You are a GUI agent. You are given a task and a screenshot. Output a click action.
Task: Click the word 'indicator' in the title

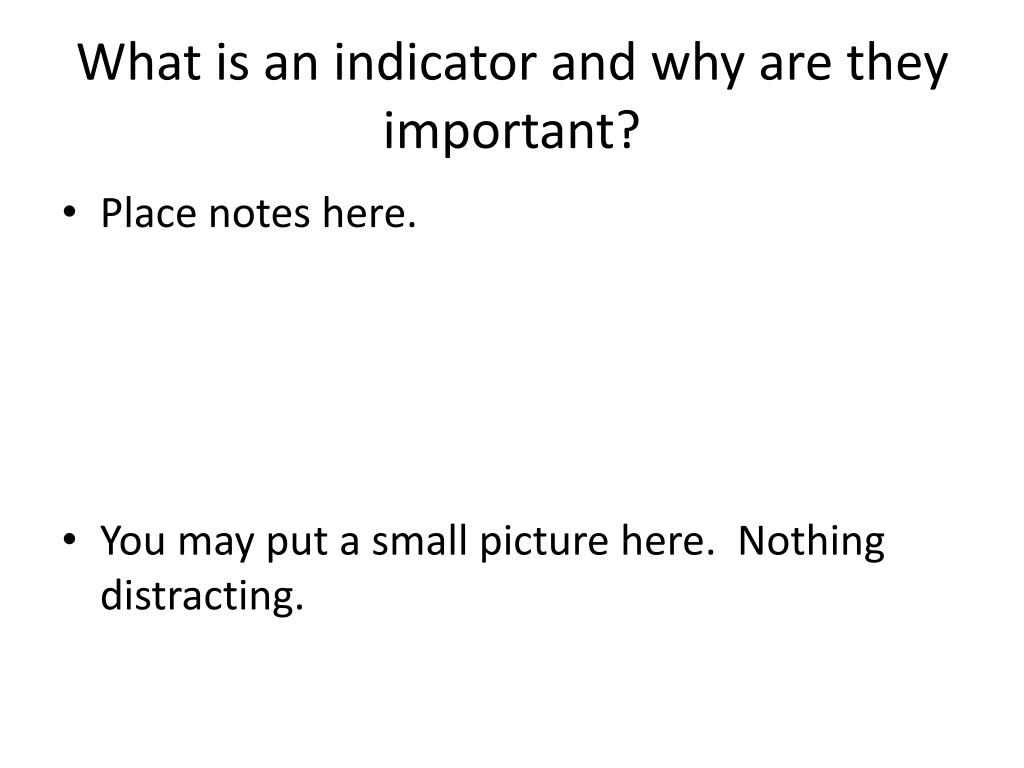(x=435, y=62)
